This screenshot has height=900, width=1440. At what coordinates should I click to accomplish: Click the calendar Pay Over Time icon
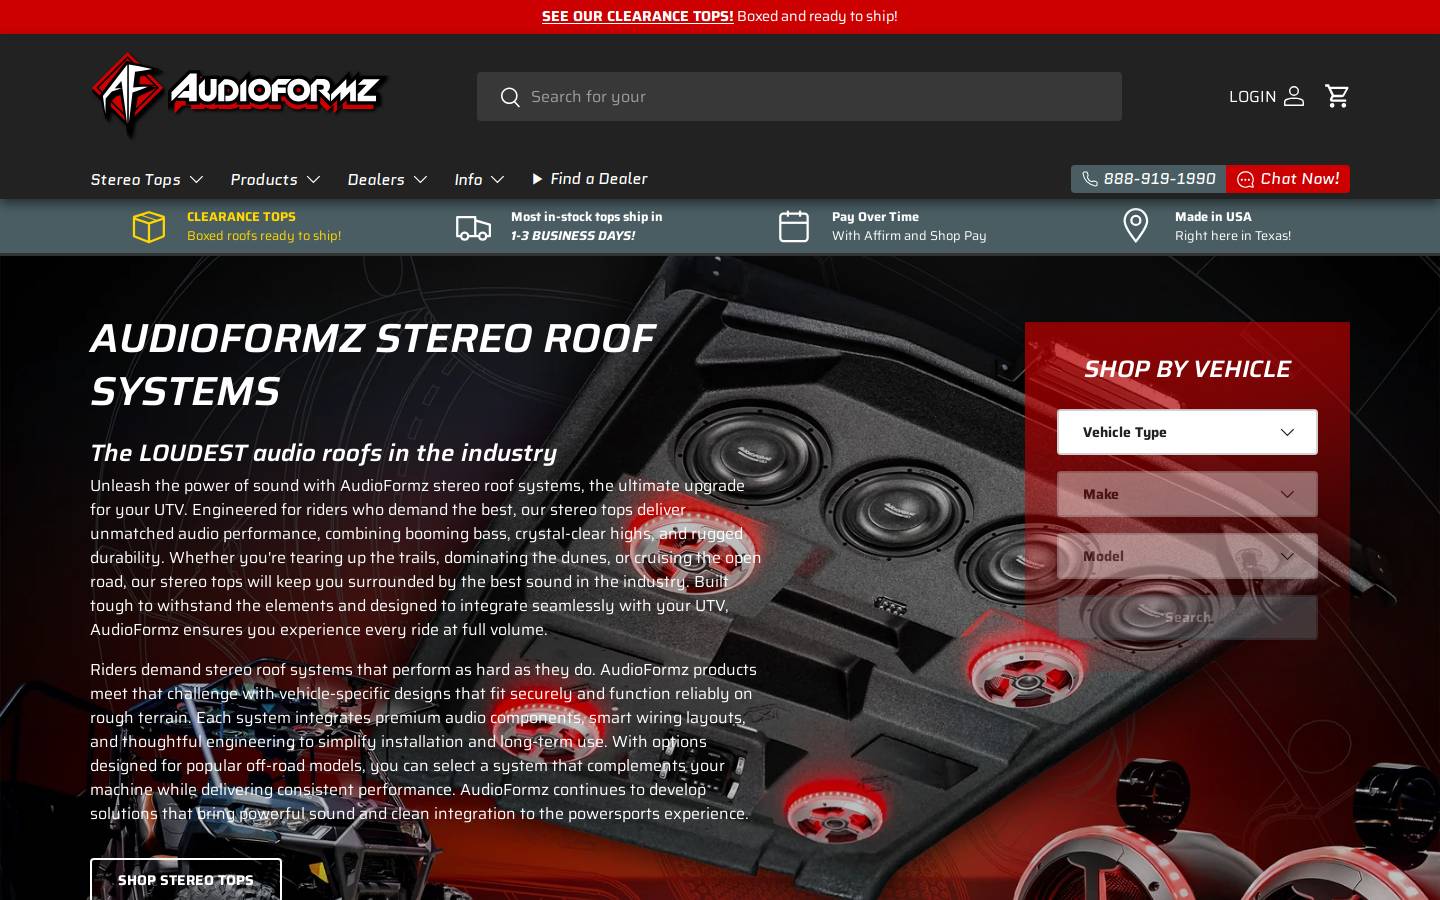point(794,226)
